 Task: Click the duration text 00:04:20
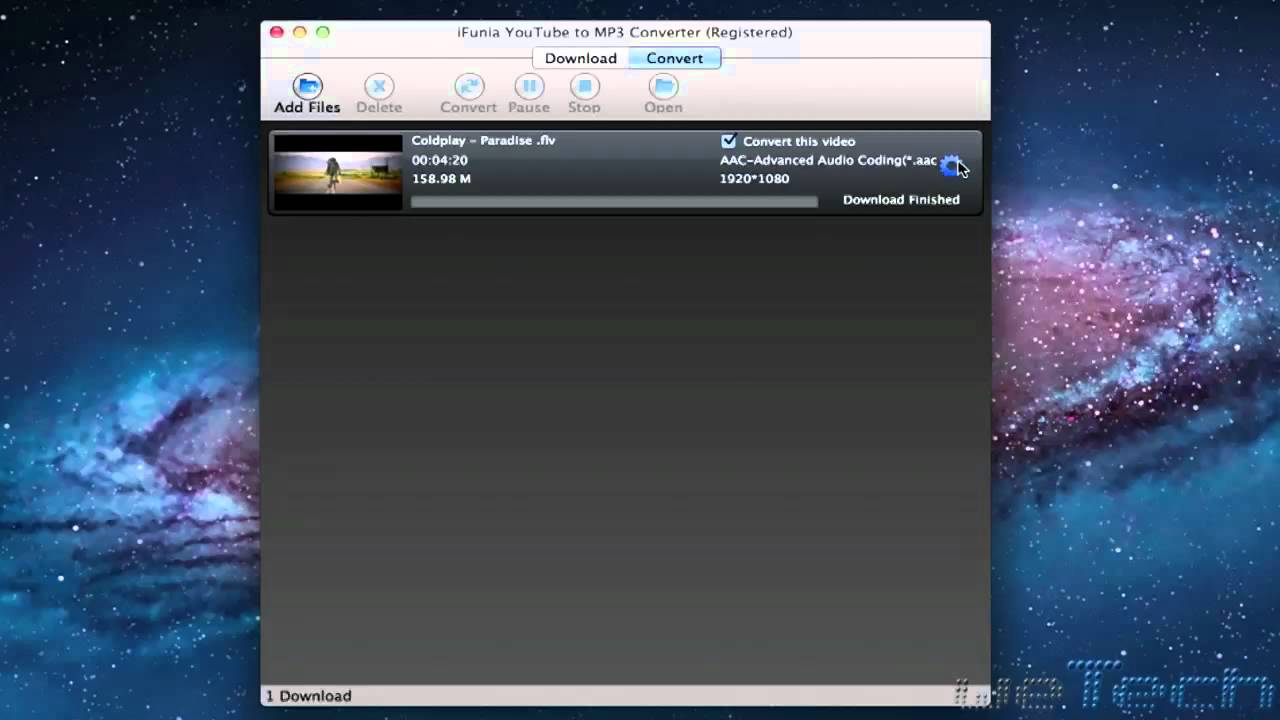[x=440, y=160]
